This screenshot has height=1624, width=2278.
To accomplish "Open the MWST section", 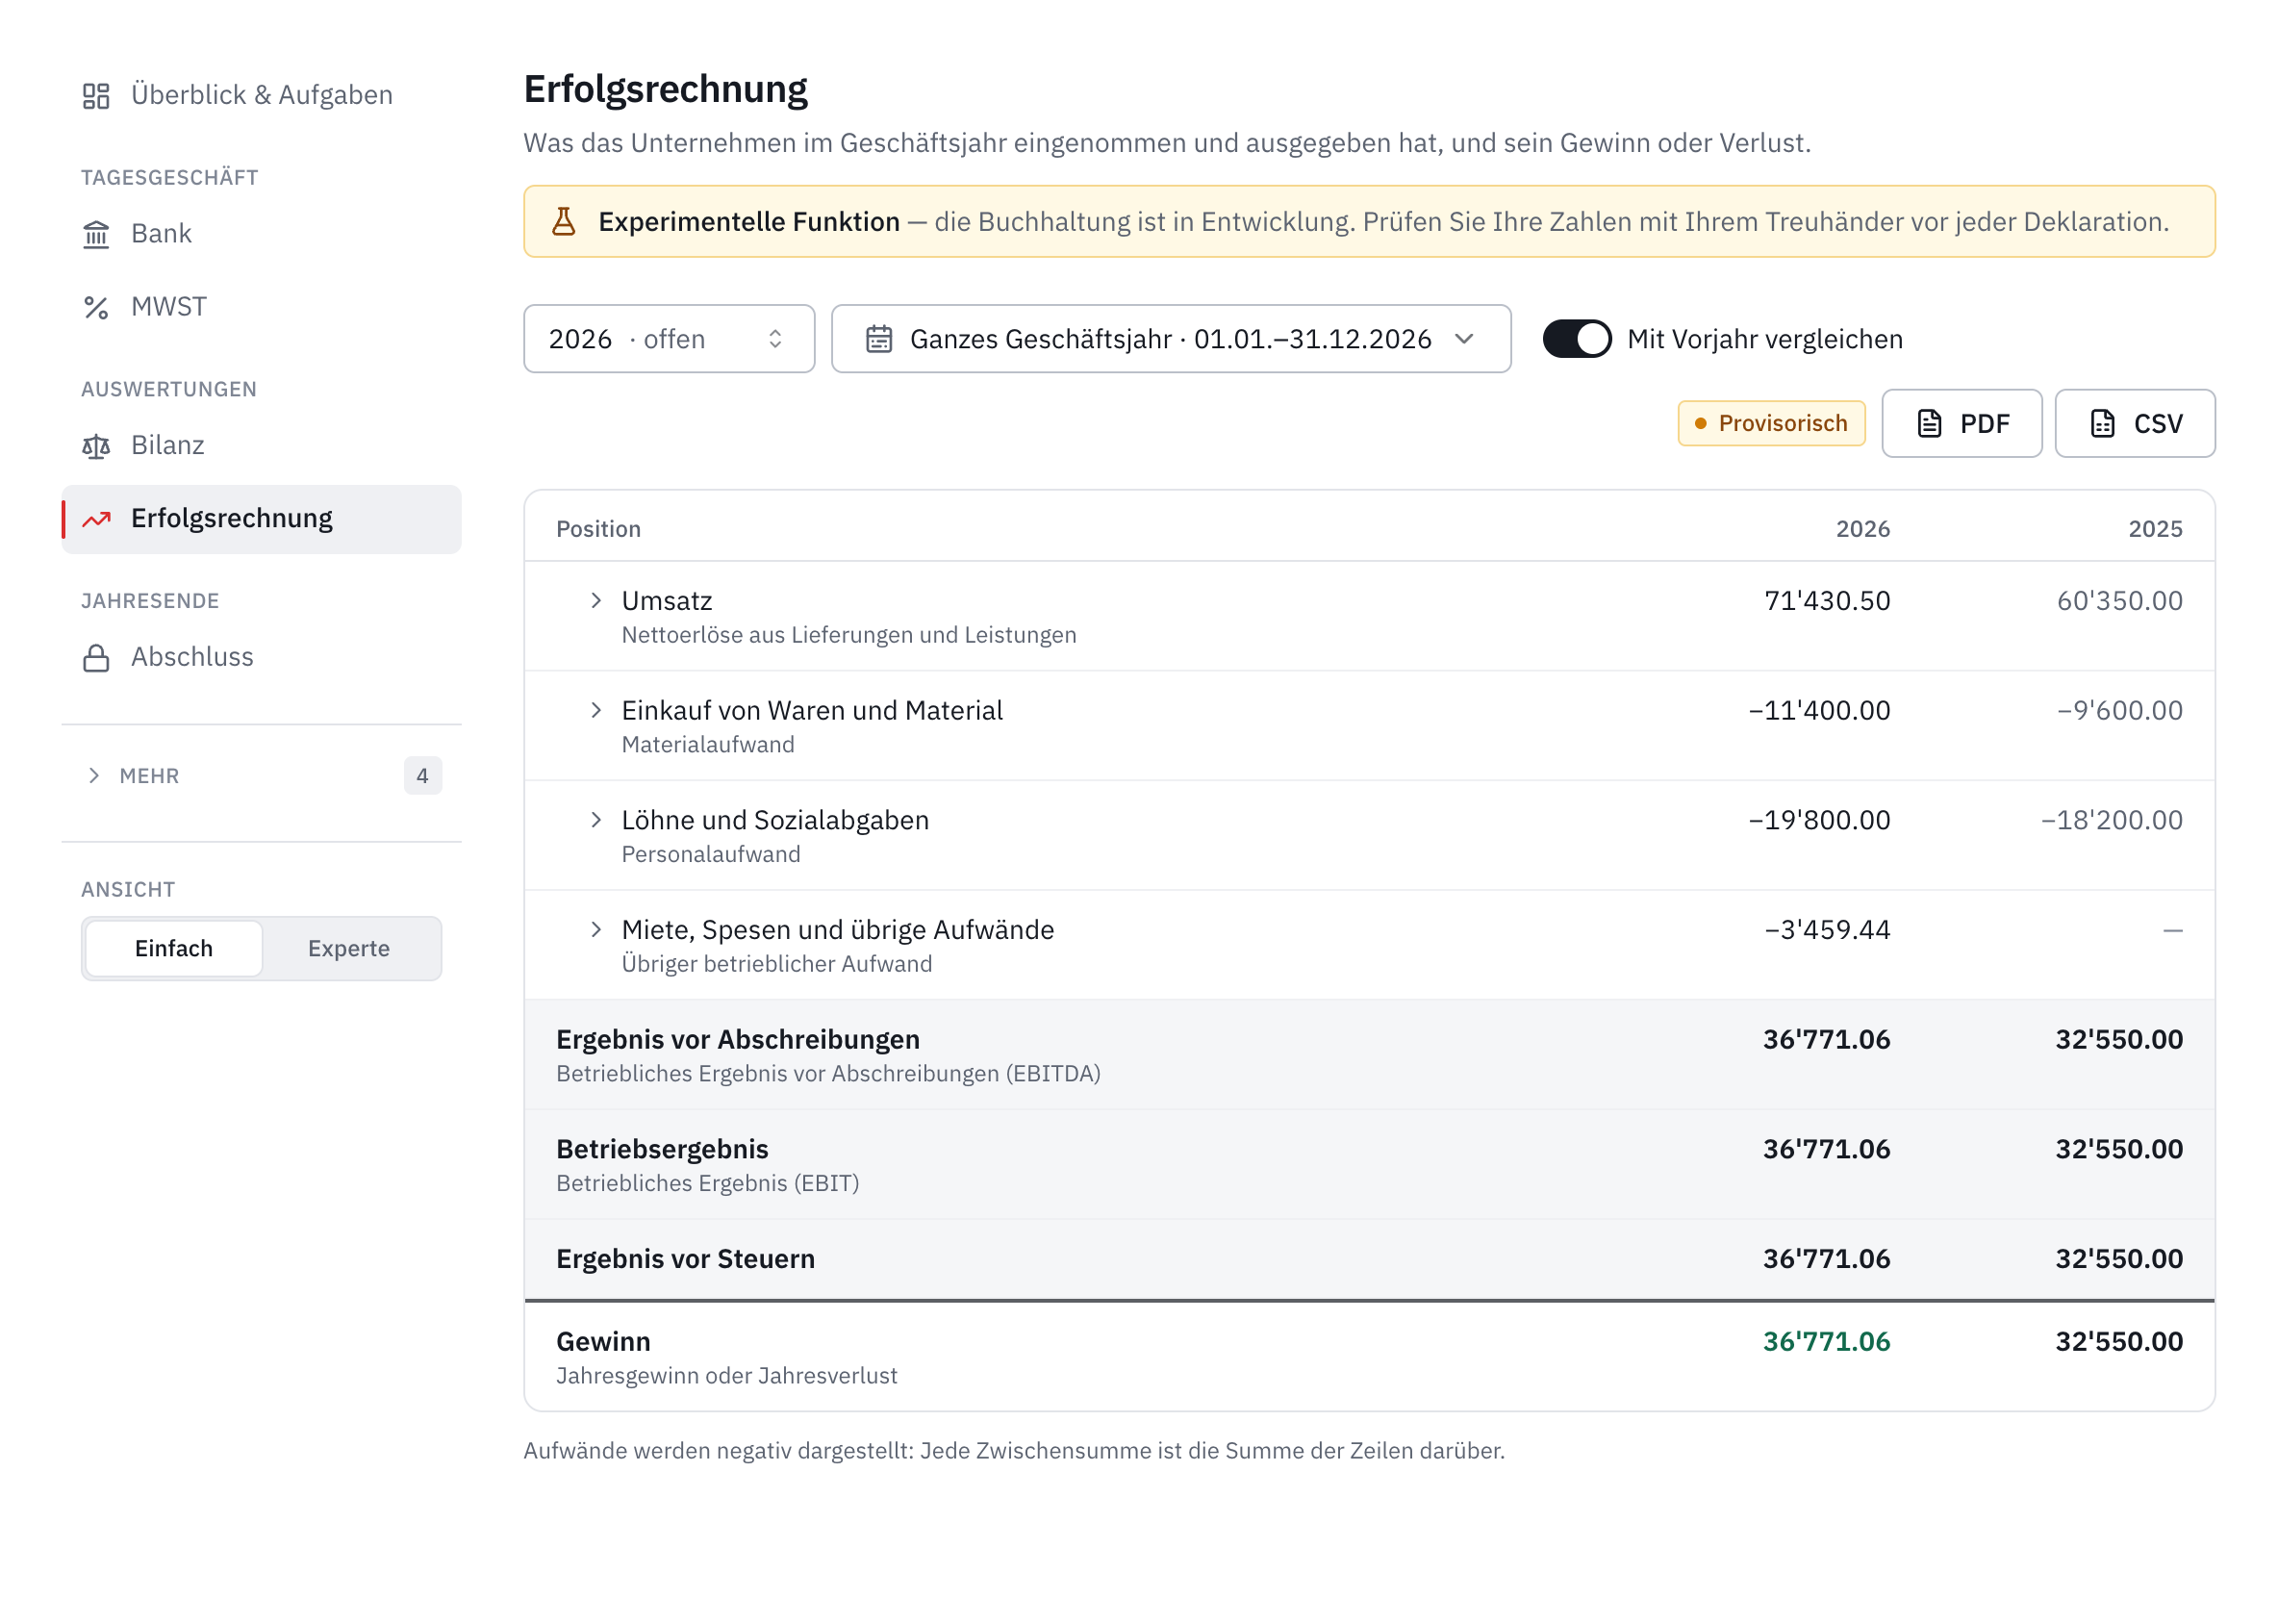I will tap(261, 307).
